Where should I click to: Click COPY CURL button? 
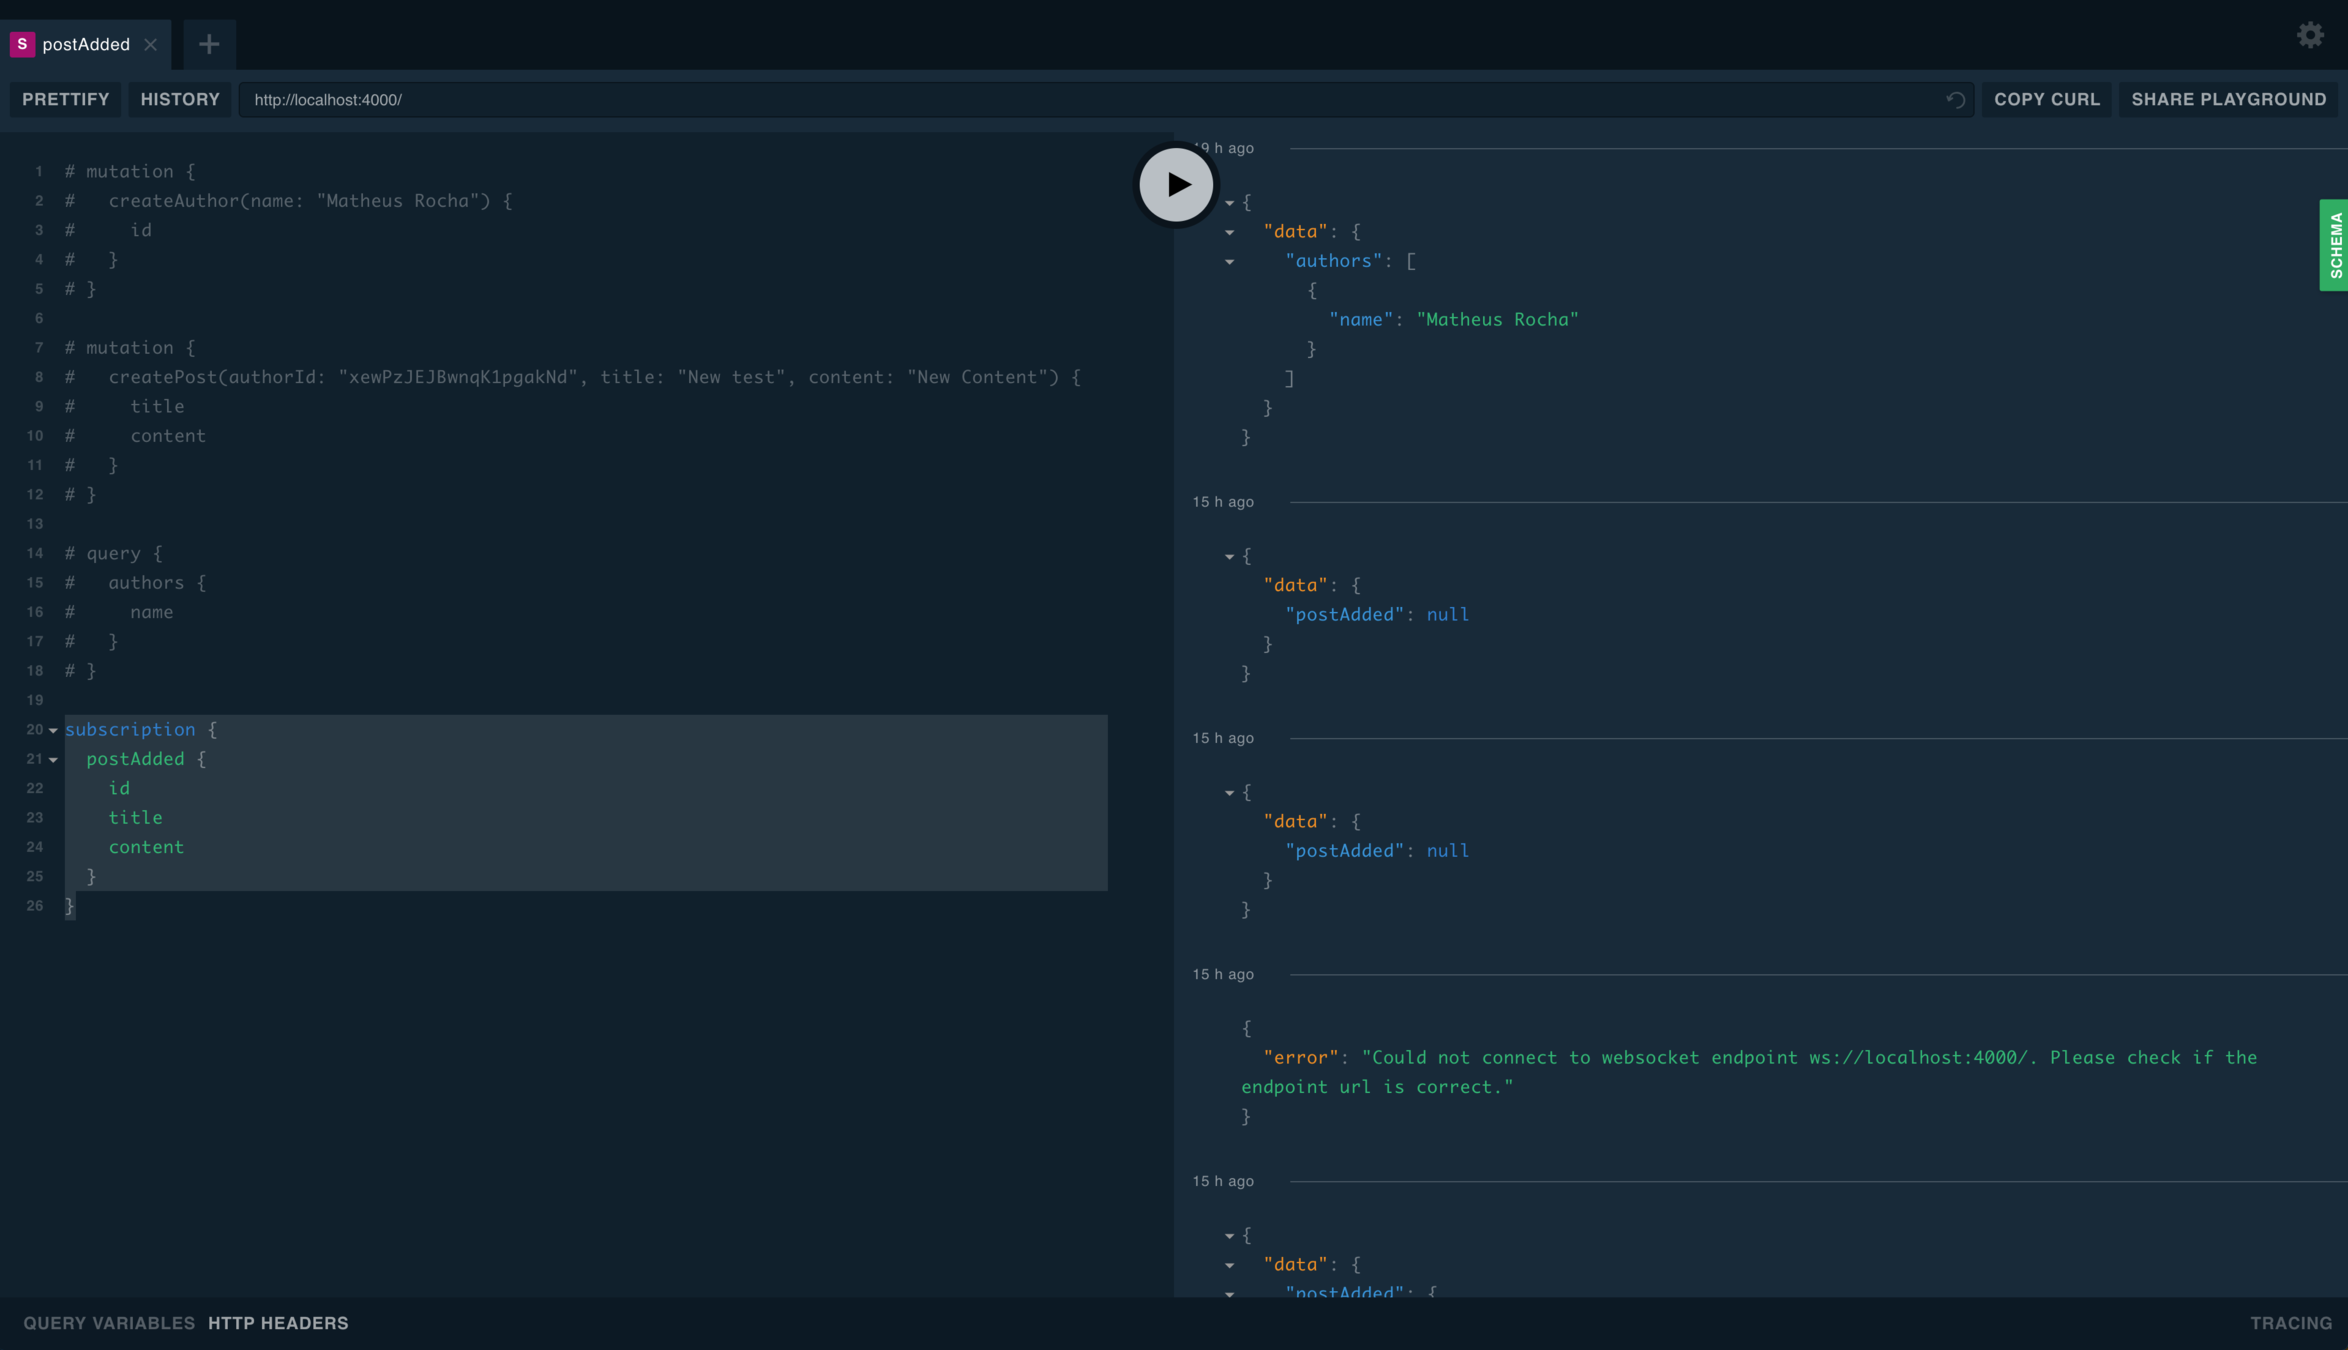click(2046, 99)
